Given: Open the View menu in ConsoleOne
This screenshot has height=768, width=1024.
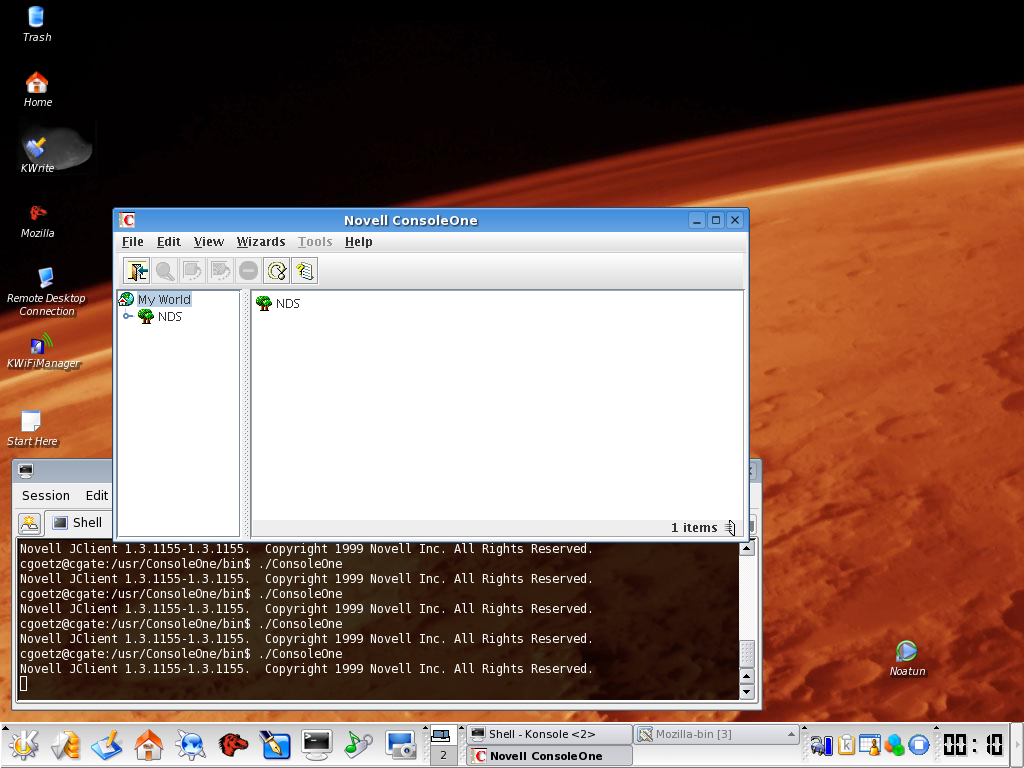Looking at the screenshot, I should pos(209,242).
